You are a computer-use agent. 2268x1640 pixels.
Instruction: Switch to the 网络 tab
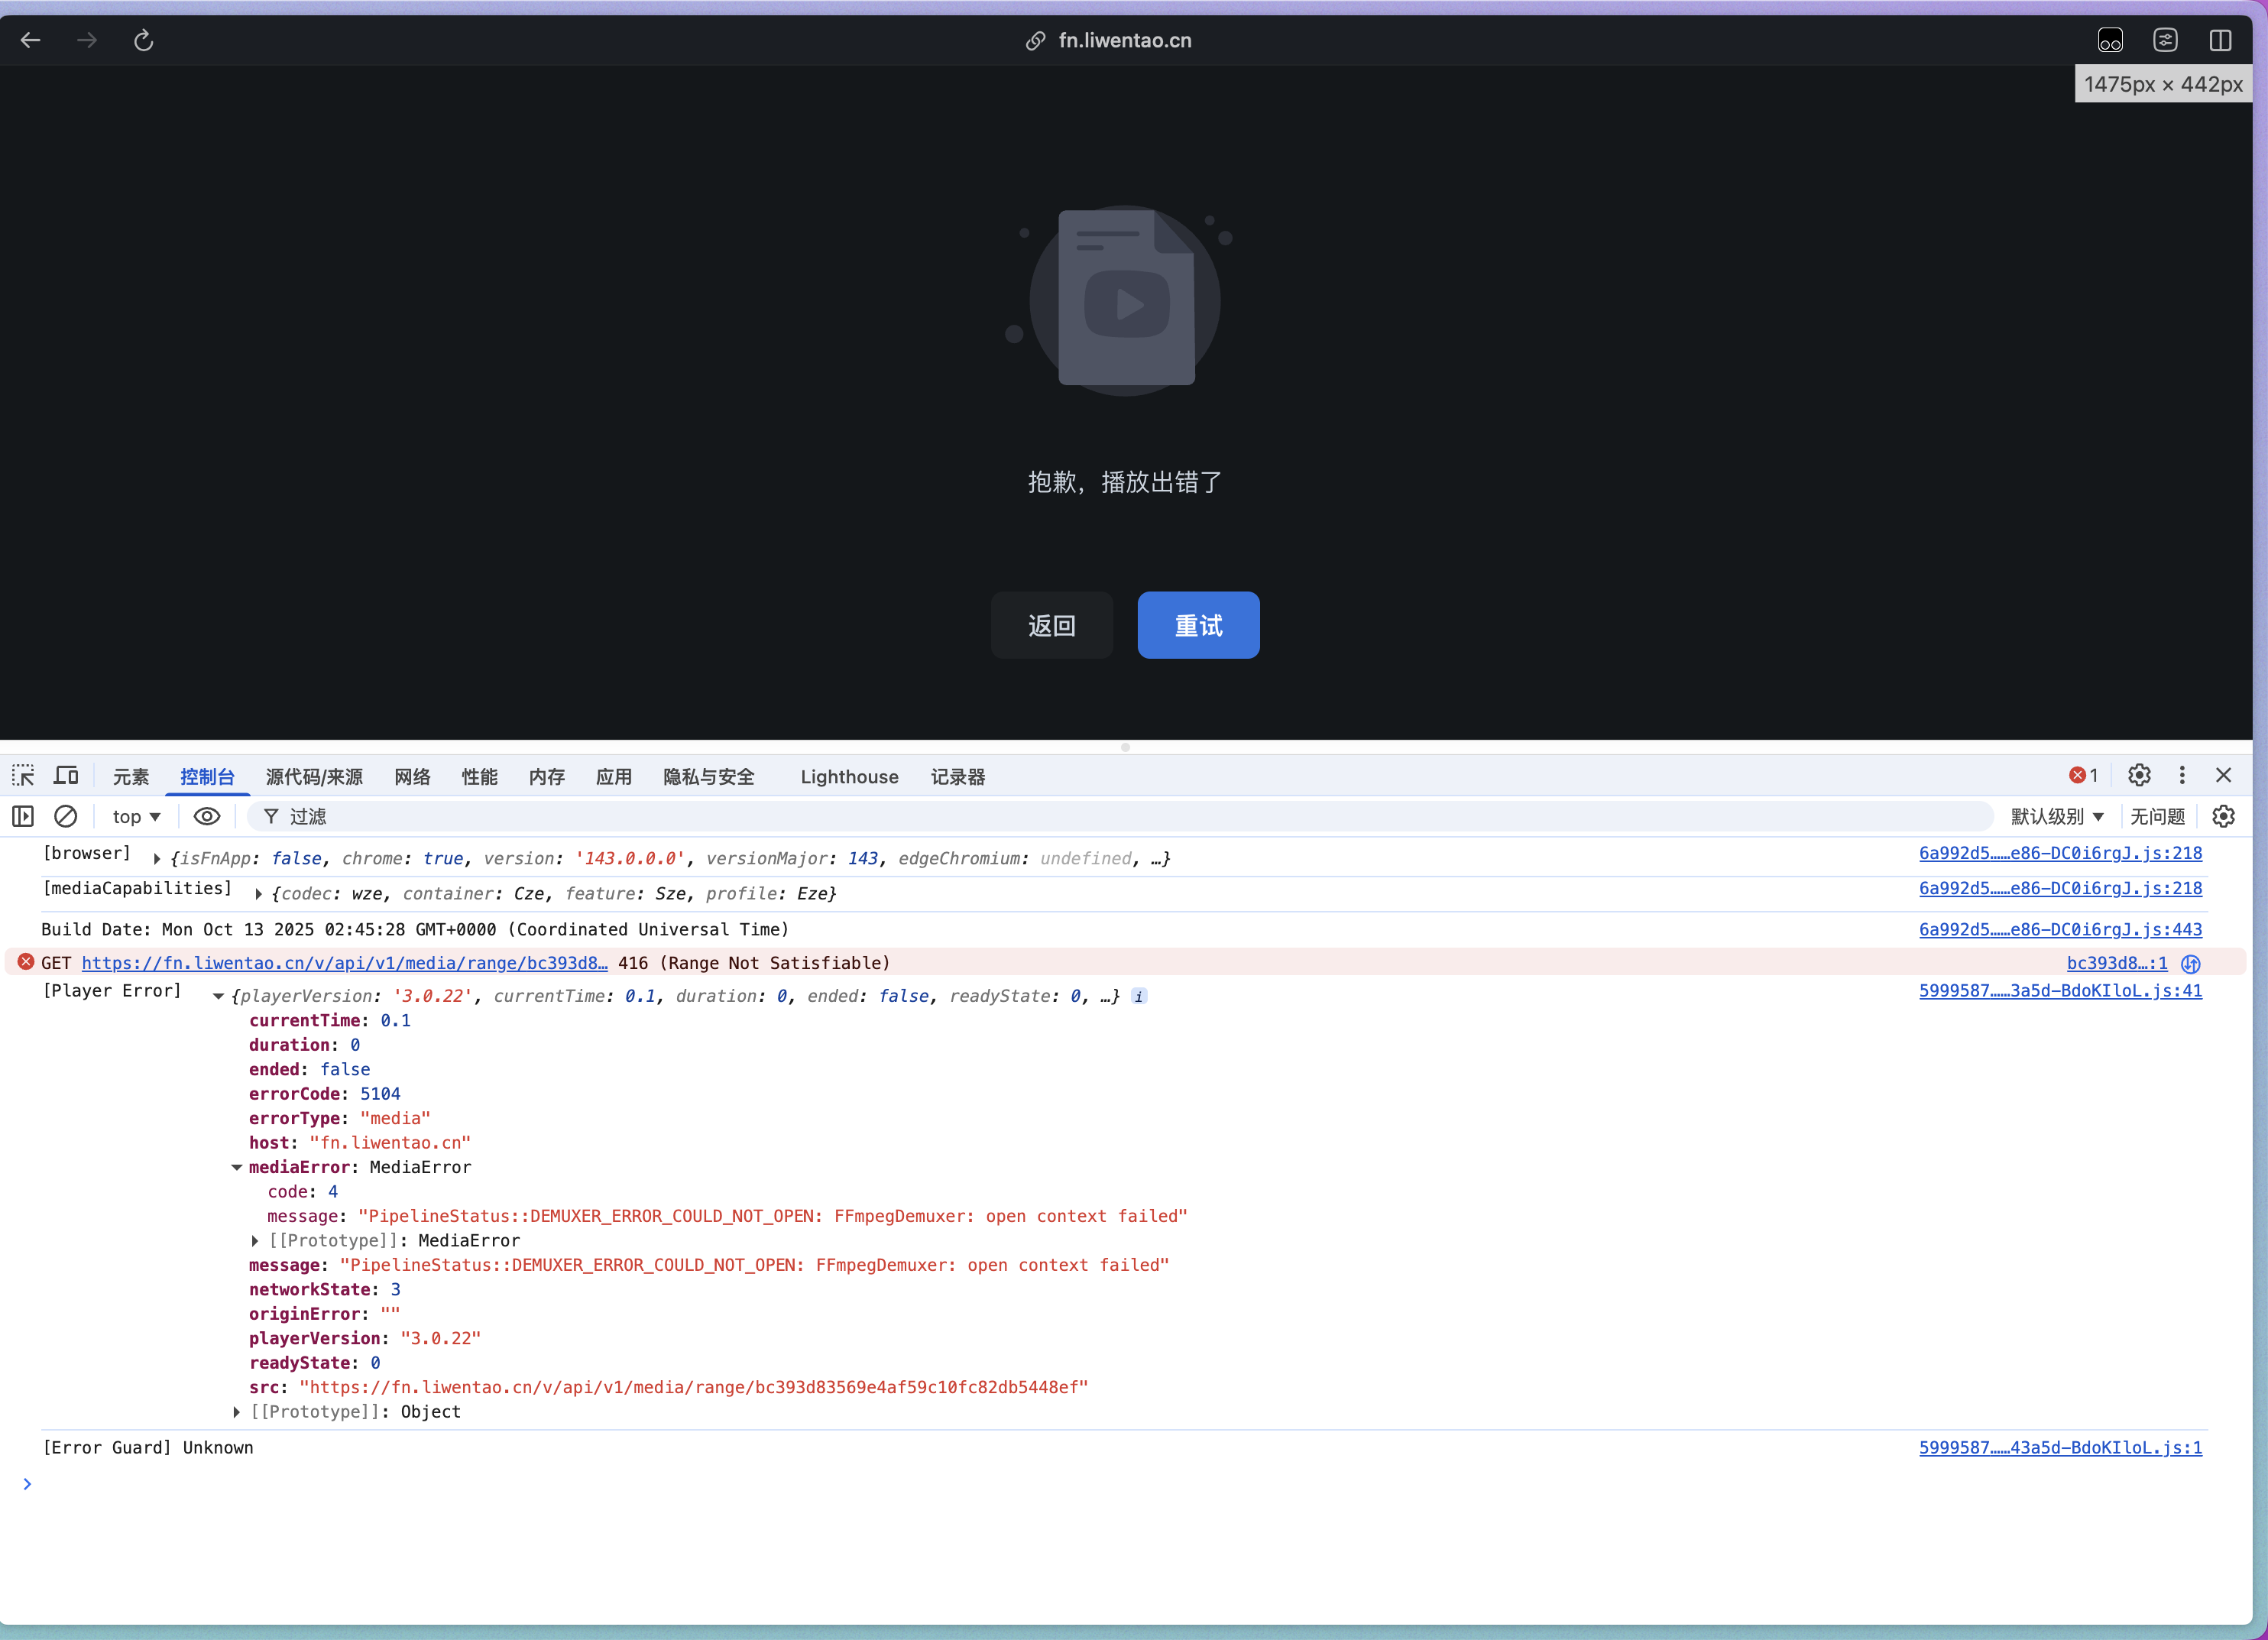tap(412, 777)
